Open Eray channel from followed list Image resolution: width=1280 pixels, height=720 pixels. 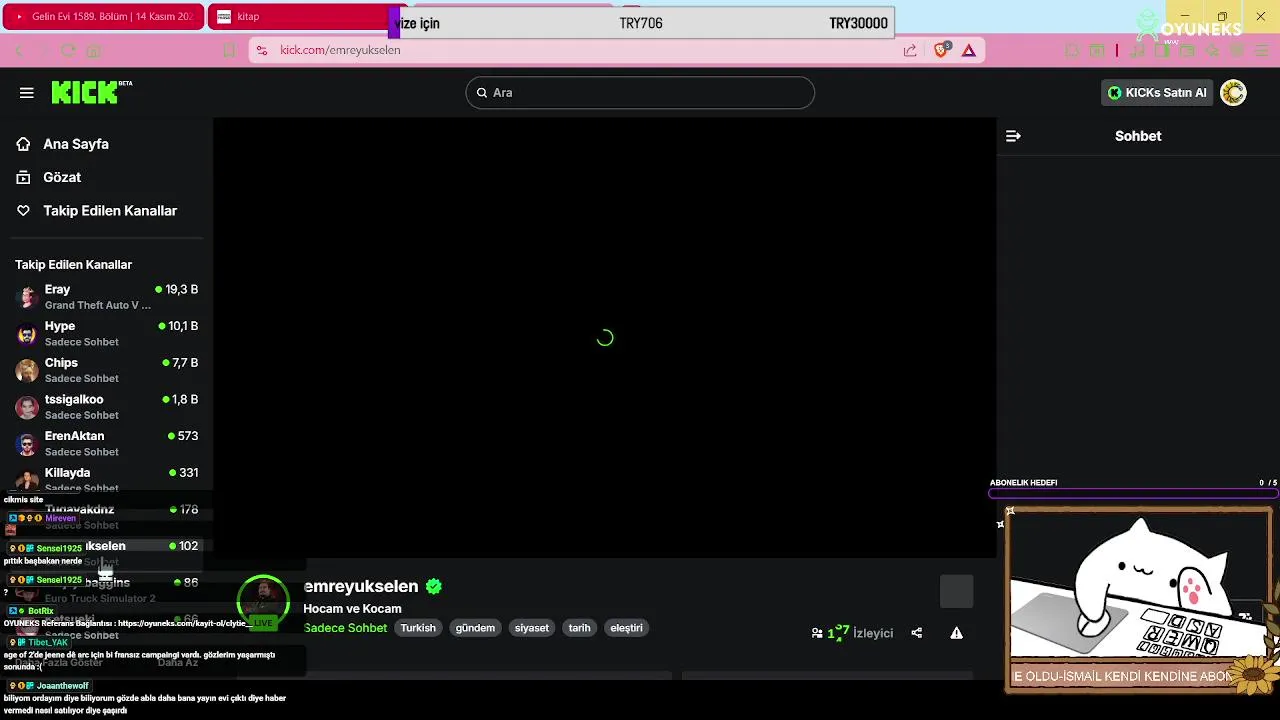[x=107, y=297]
